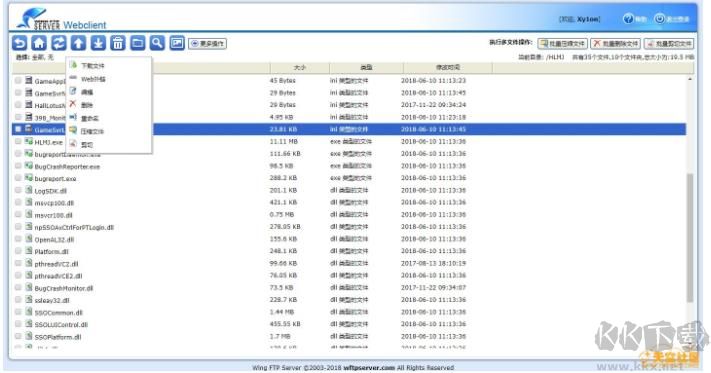
Task: Click the logout power icon
Action: [660, 19]
